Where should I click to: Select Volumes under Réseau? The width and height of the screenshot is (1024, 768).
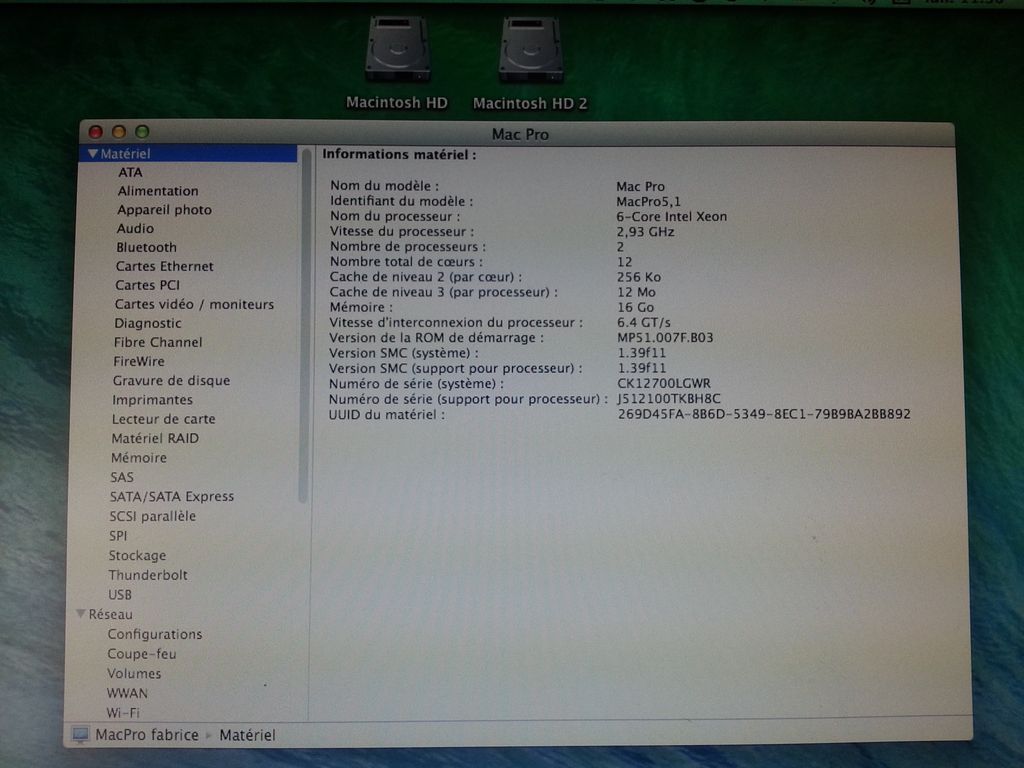click(134, 673)
